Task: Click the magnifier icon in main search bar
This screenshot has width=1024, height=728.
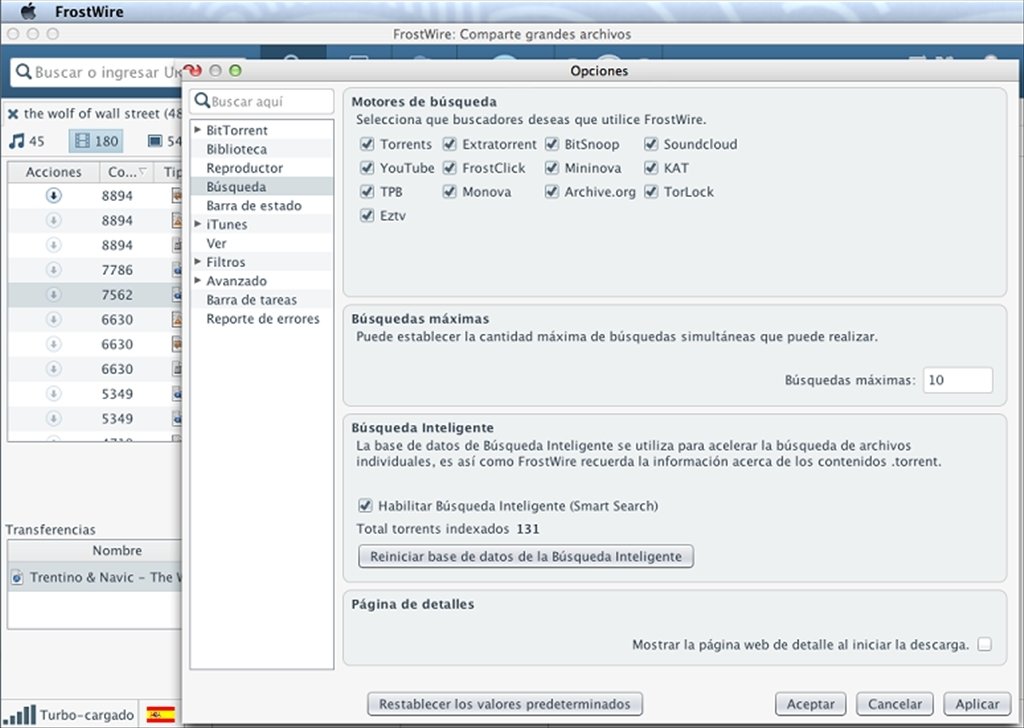Action: click(x=24, y=71)
